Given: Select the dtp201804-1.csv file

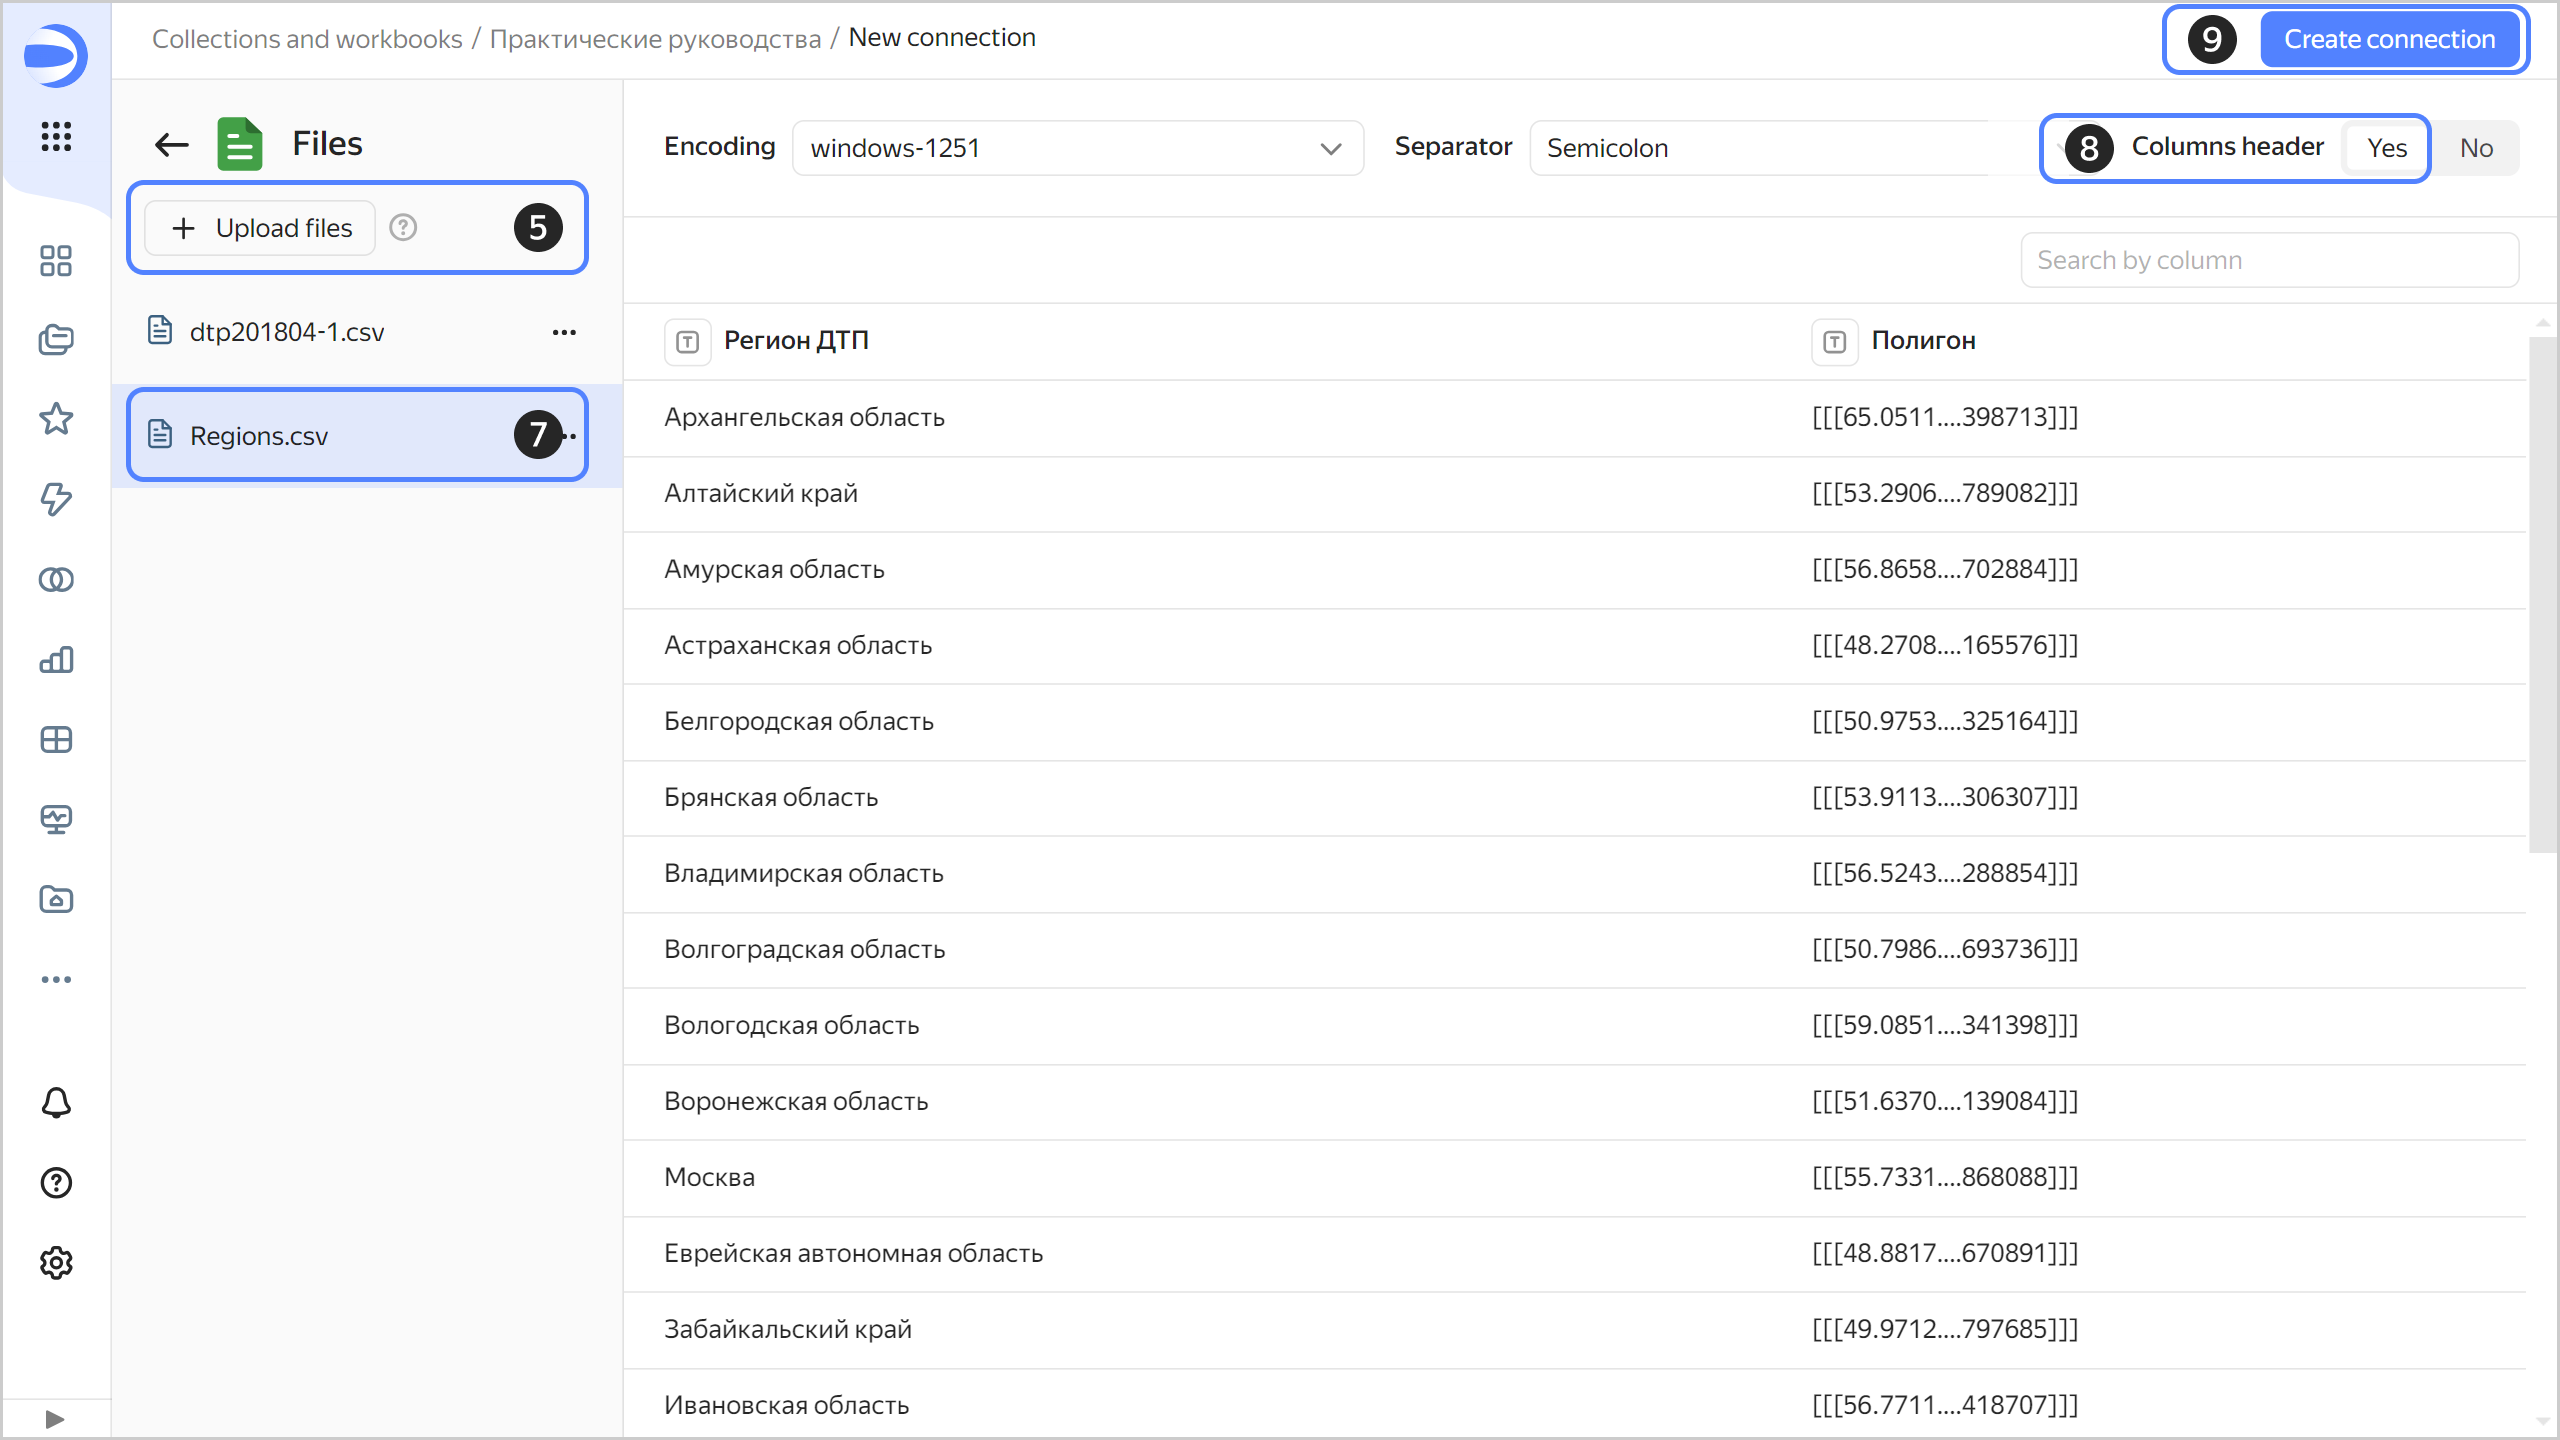Looking at the screenshot, I should [287, 332].
